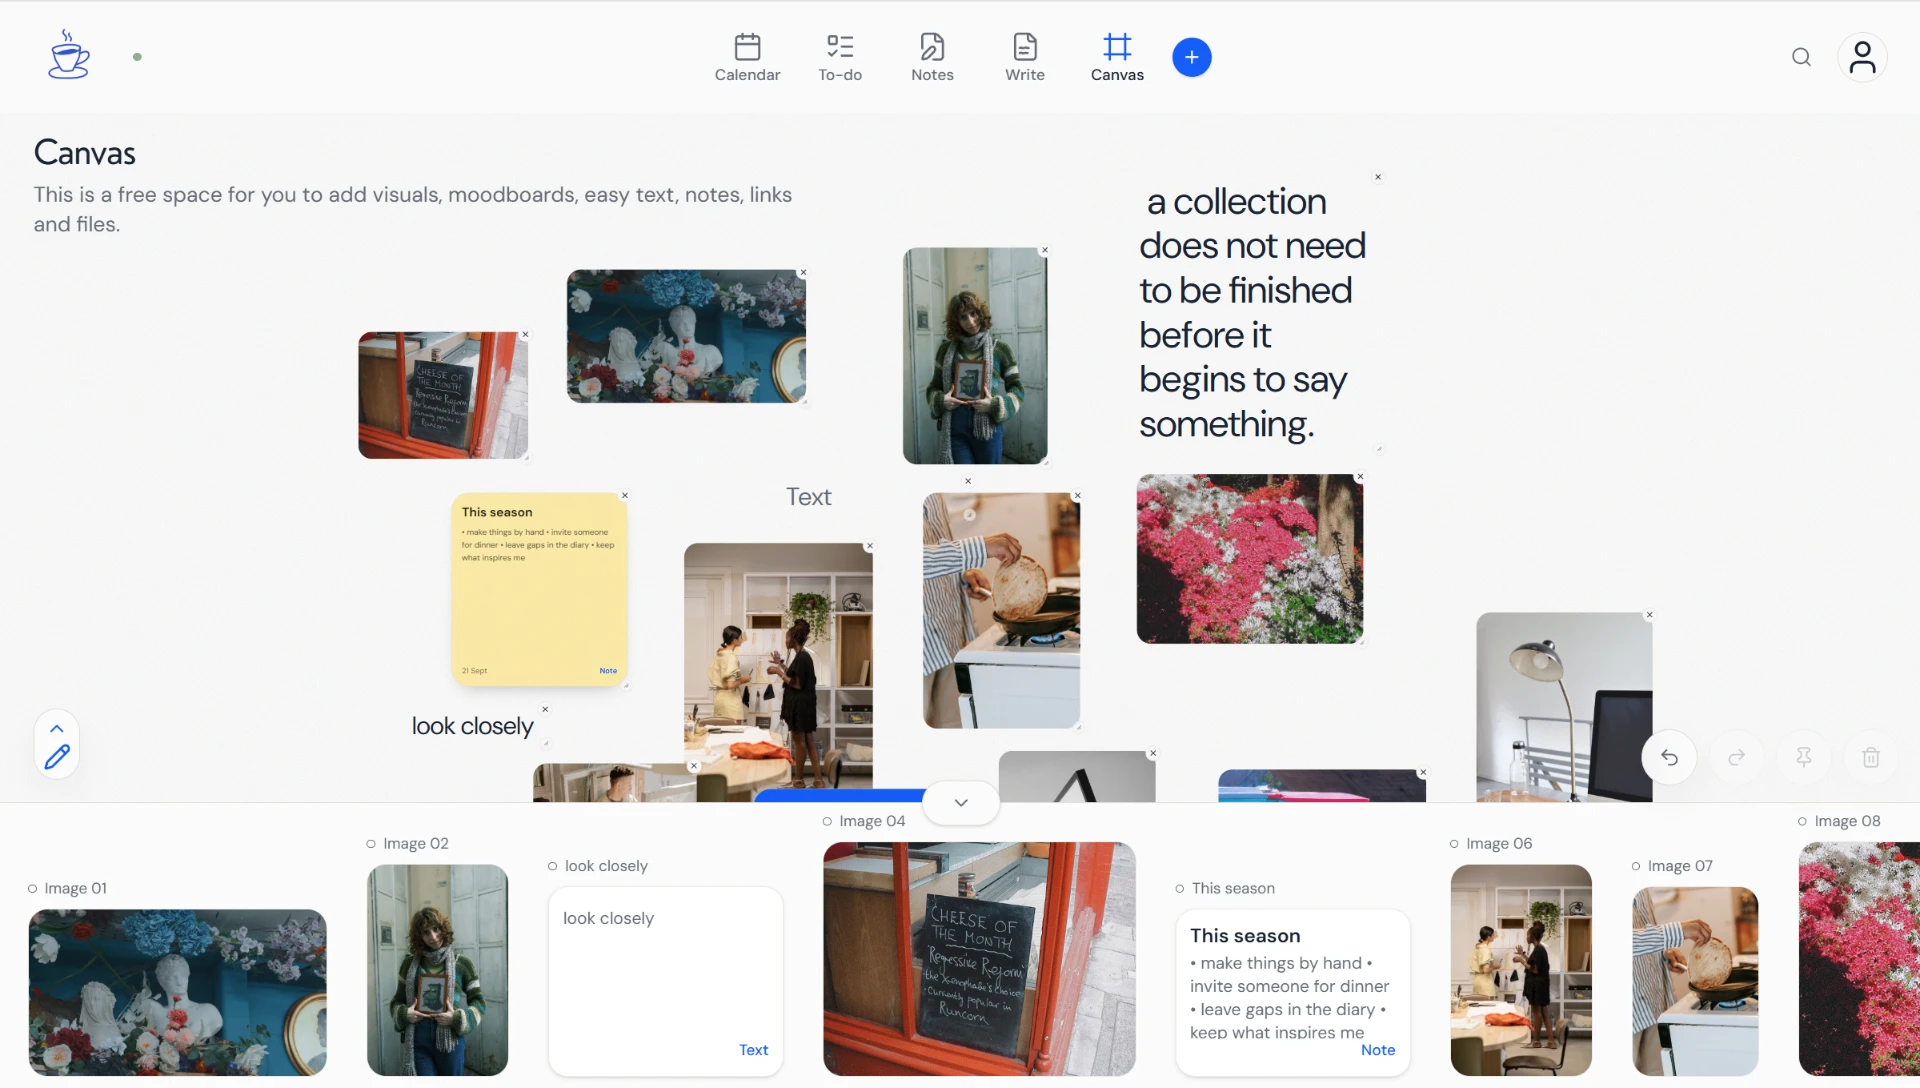This screenshot has height=1088, width=1920.
Task: Click the trash delete icon
Action: click(1871, 757)
